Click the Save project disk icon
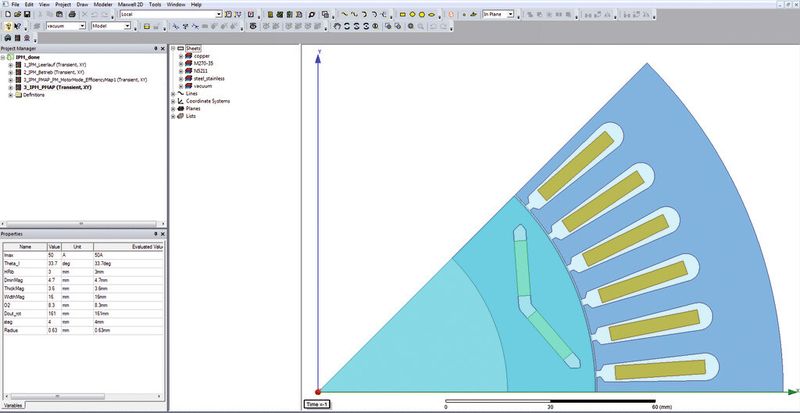800x413 pixels. [x=27, y=16]
